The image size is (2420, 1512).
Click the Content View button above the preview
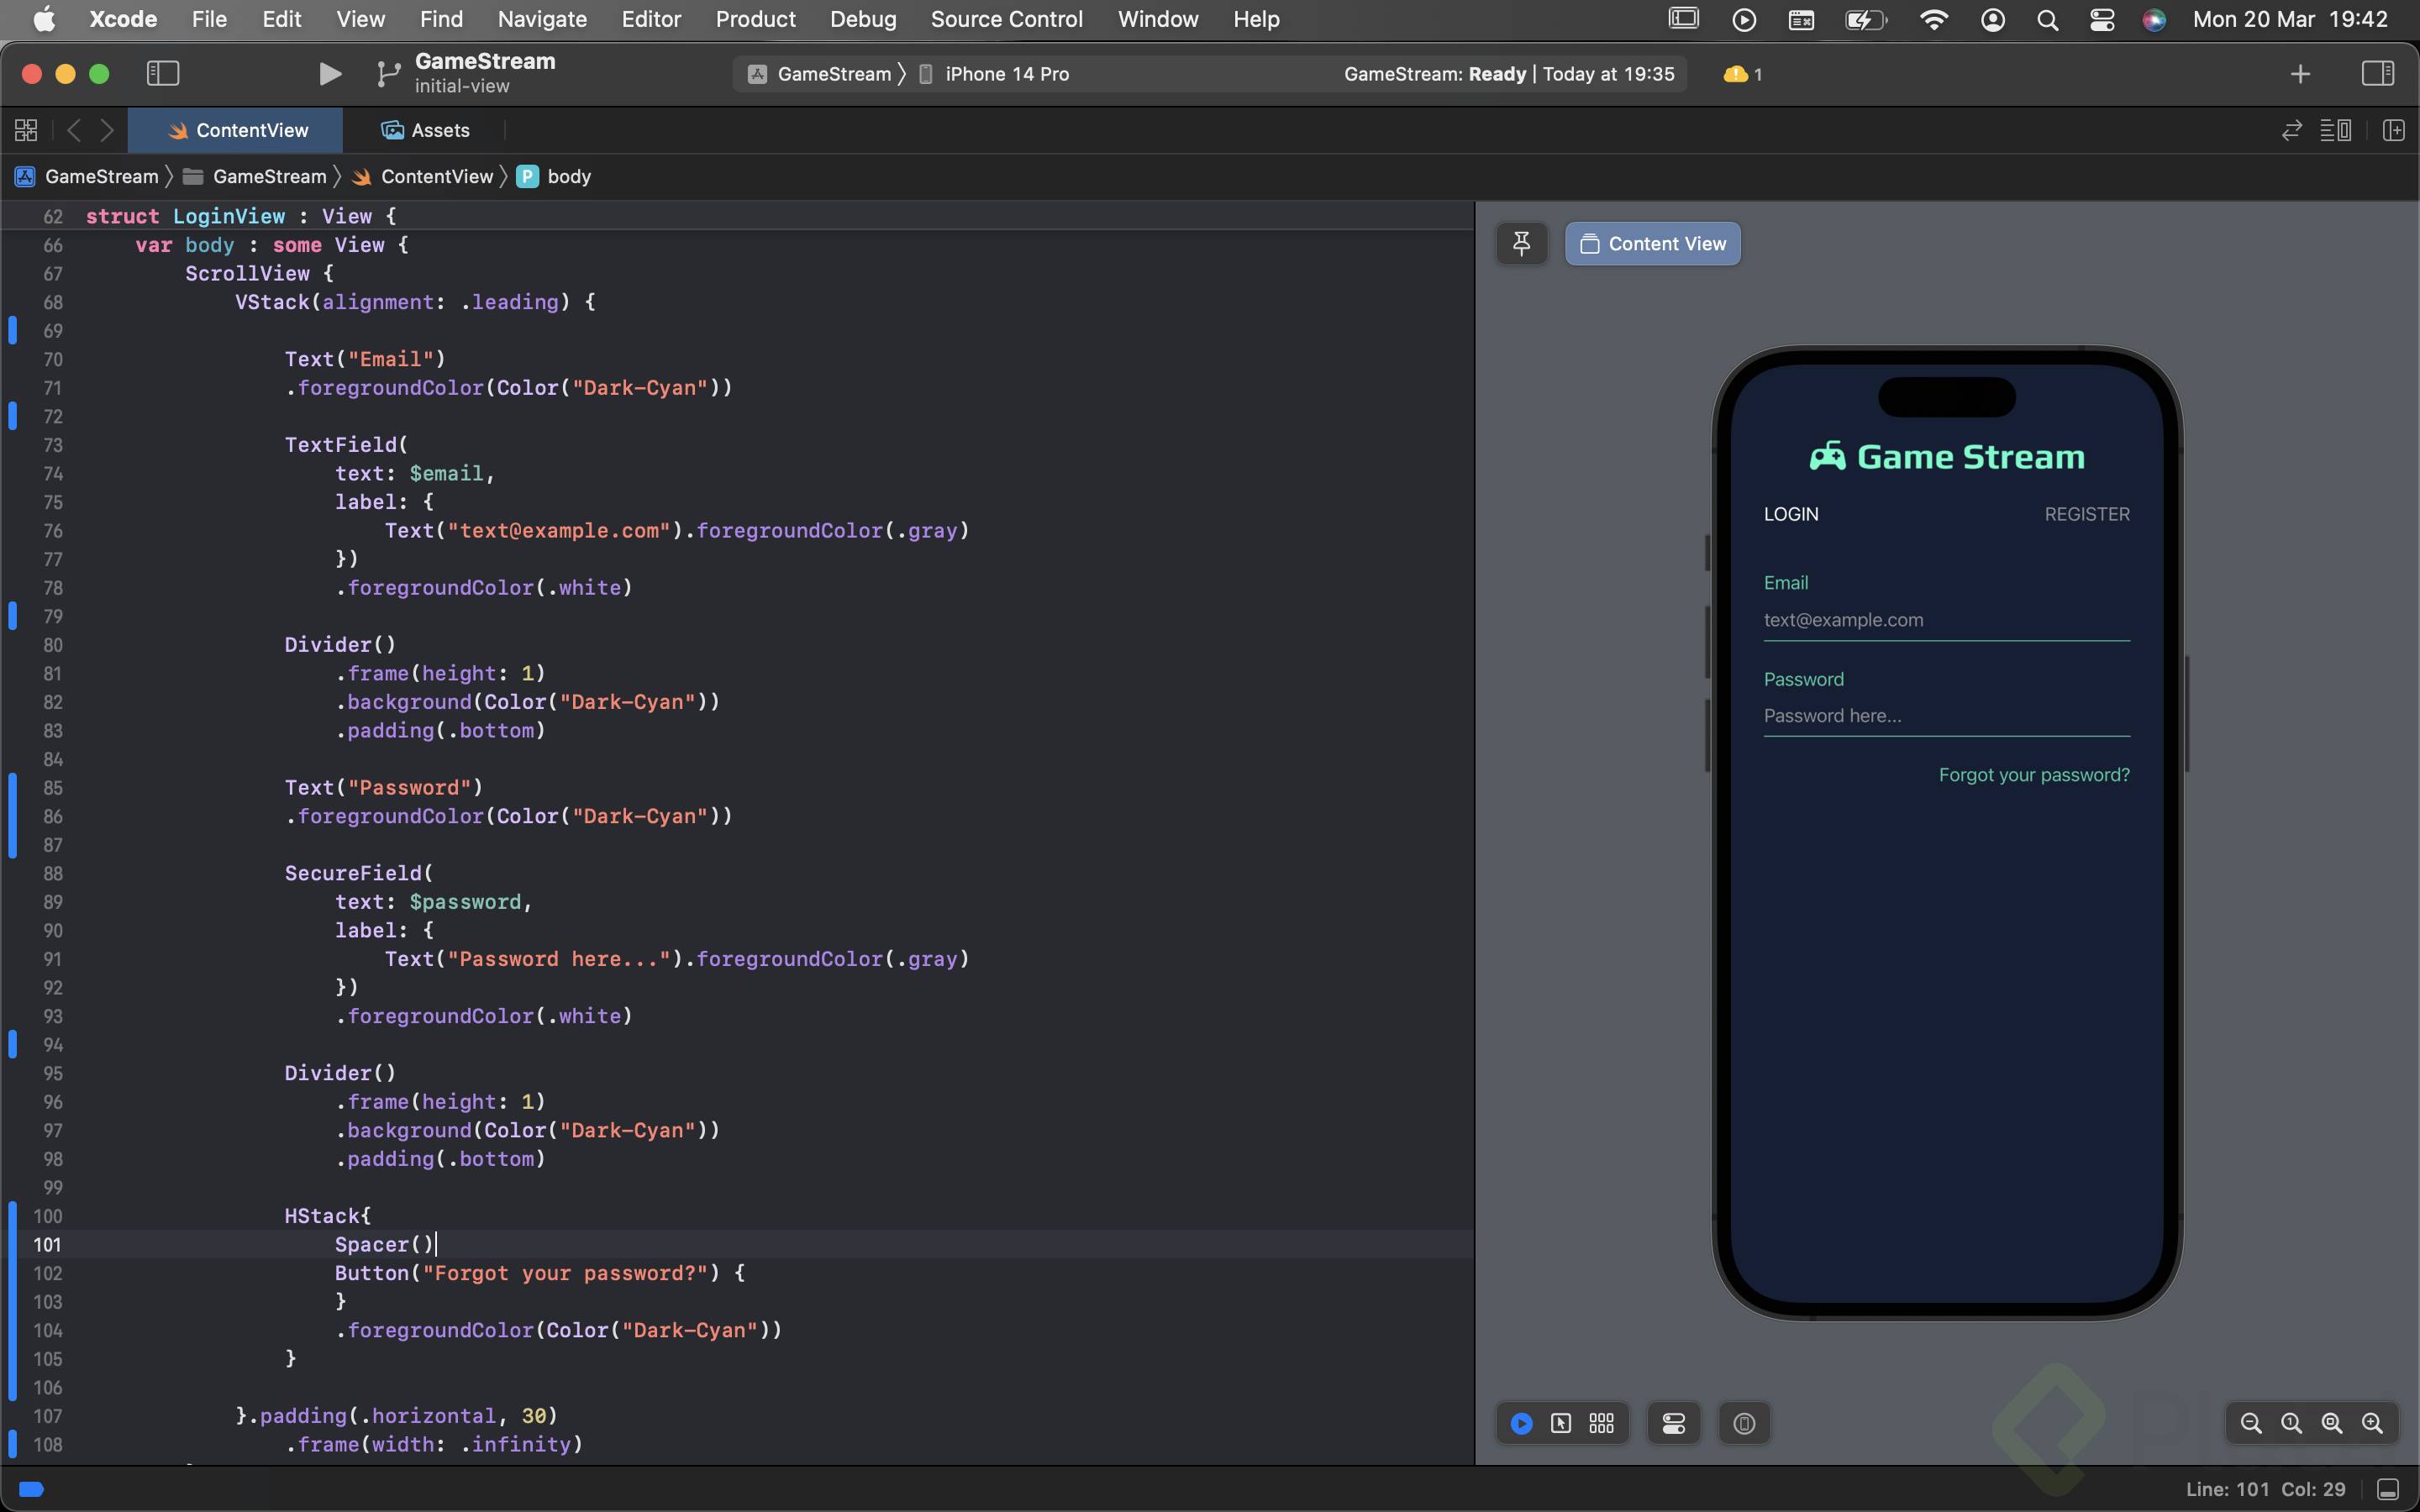1651,243
